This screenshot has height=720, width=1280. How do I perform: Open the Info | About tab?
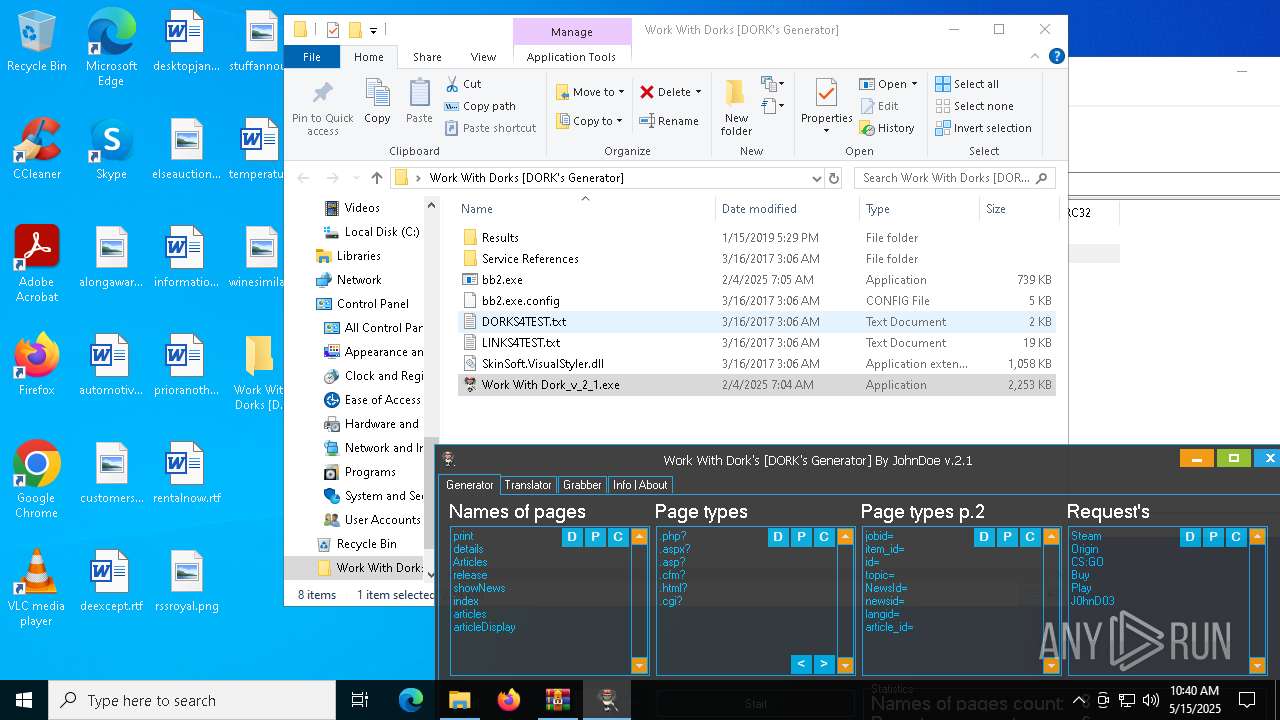click(x=640, y=485)
